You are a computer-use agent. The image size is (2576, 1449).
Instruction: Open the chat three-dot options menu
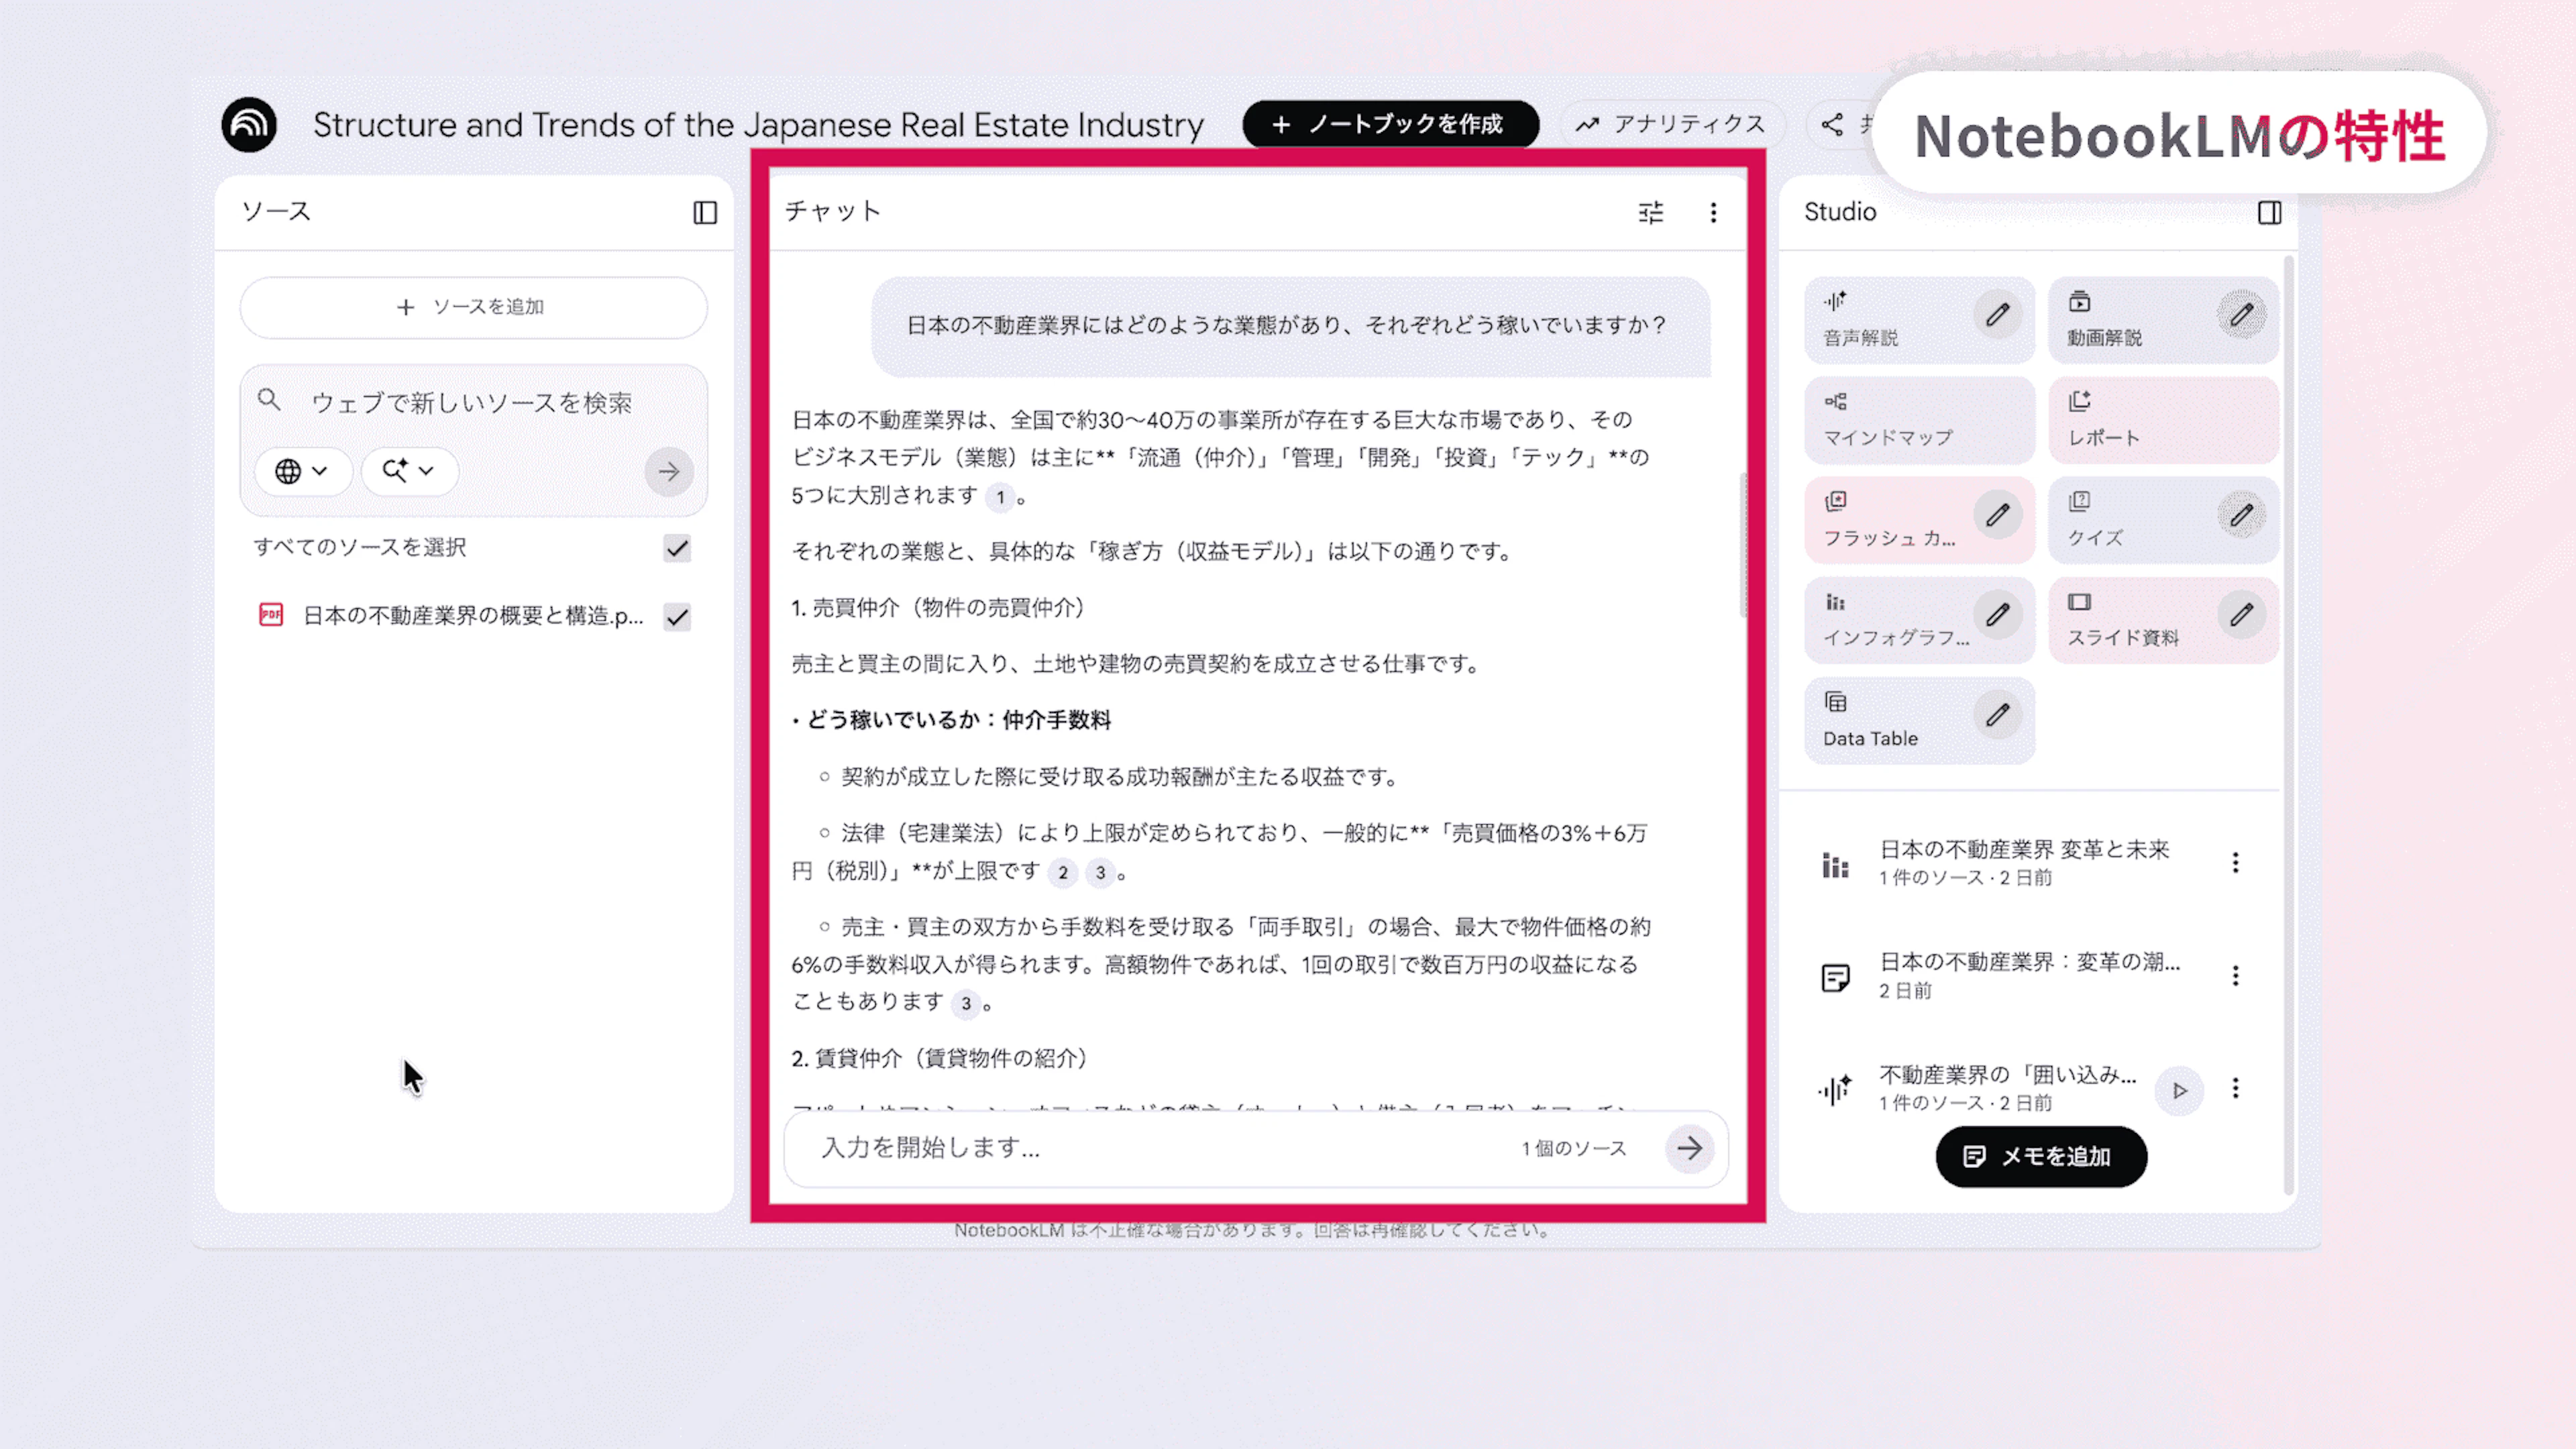[x=1713, y=212]
